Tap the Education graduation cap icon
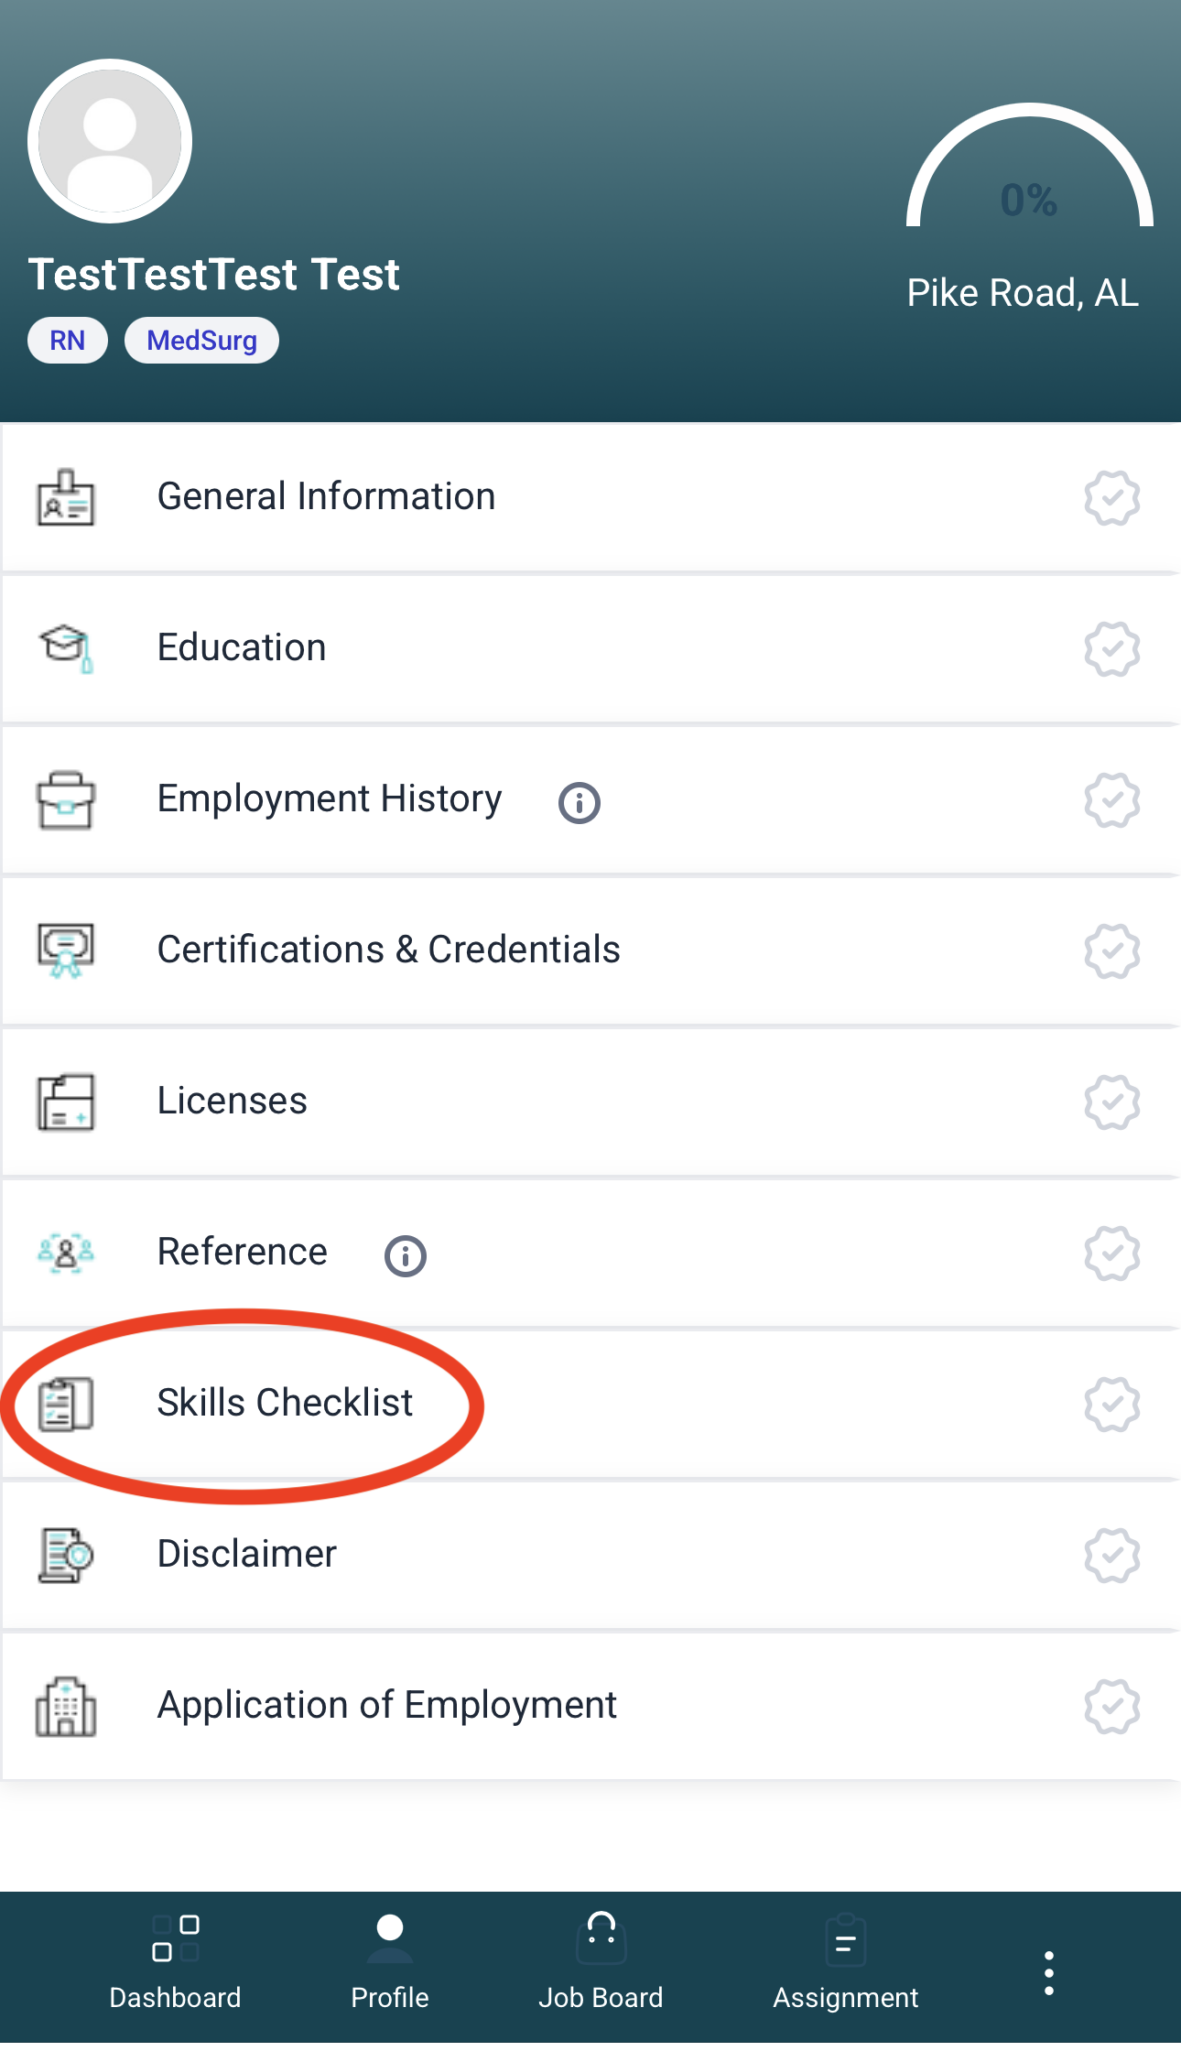This screenshot has width=1181, height=2052. [66, 648]
